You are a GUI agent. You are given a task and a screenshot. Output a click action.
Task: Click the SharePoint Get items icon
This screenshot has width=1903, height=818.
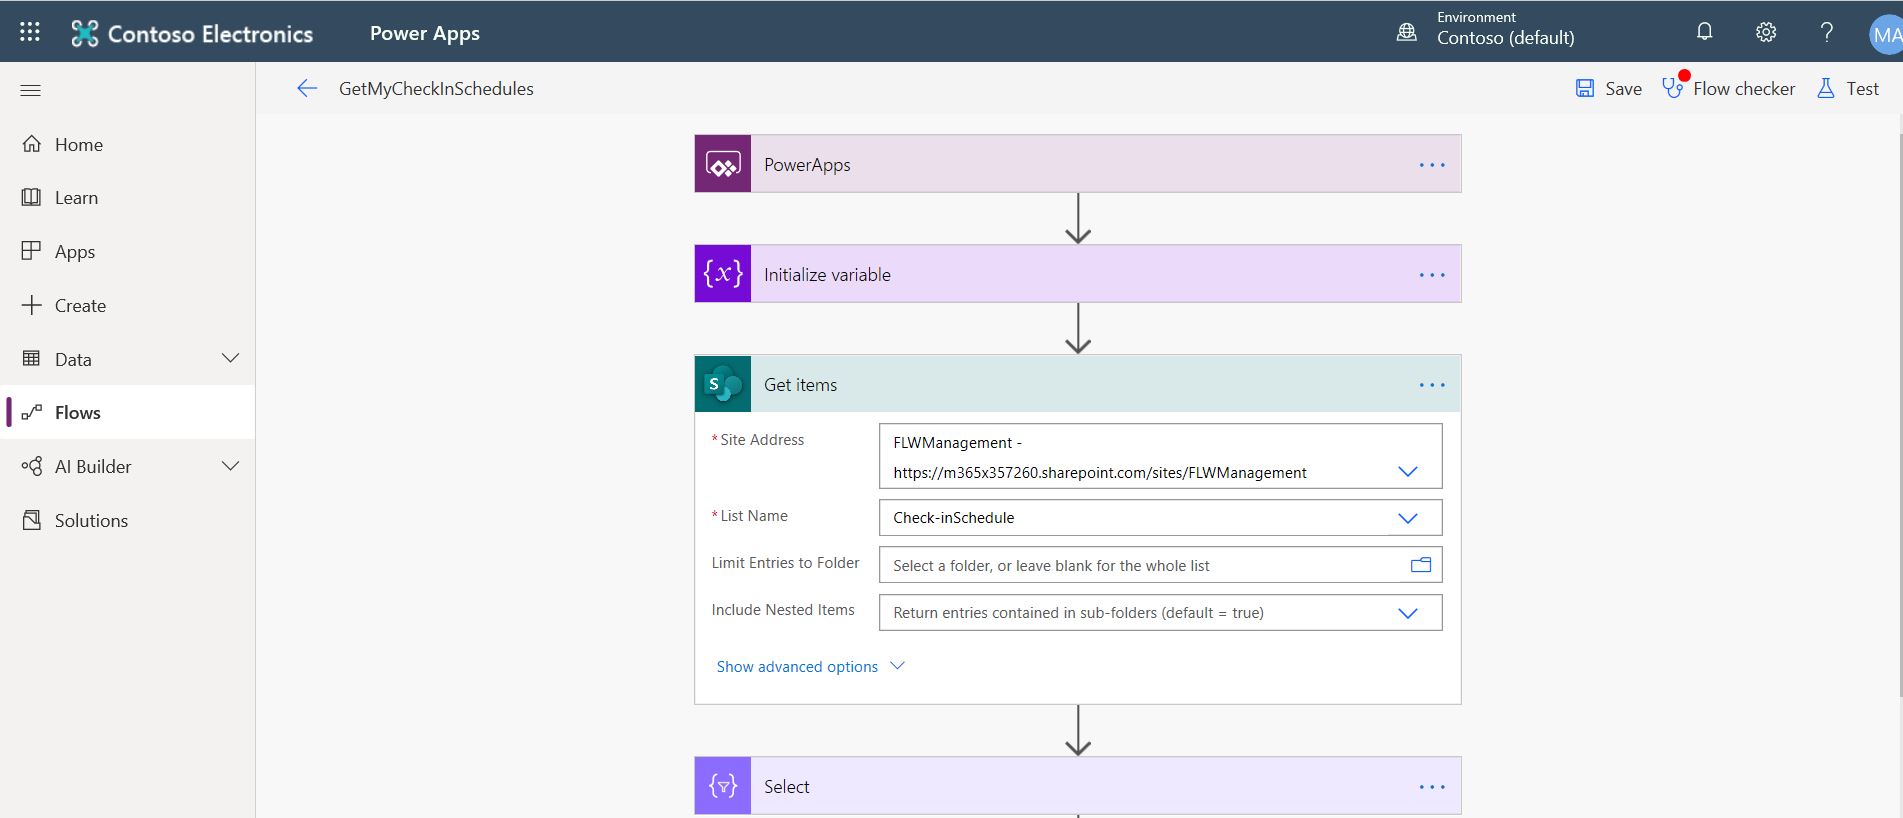pyautogui.click(x=723, y=384)
